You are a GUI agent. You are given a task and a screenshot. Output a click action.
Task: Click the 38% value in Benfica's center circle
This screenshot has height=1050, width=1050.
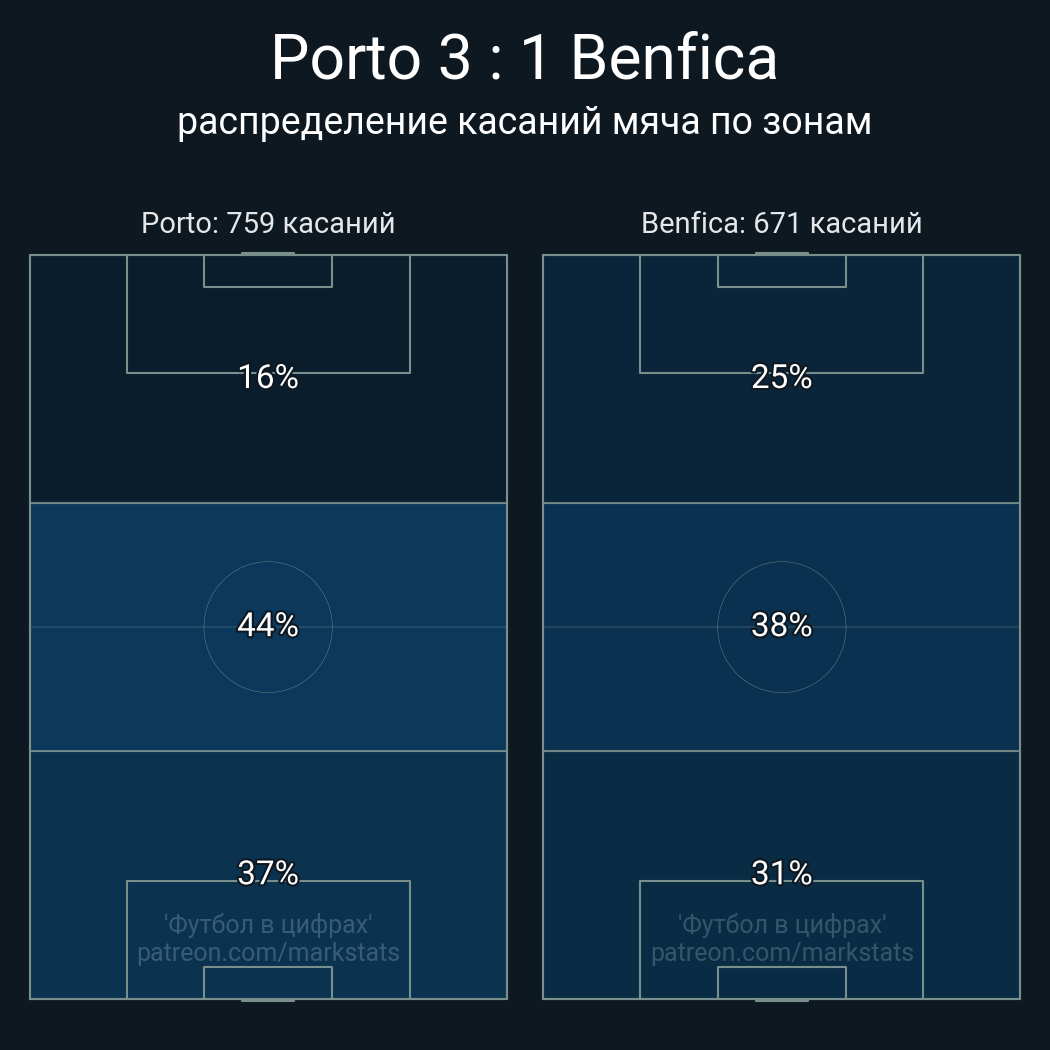click(781, 625)
